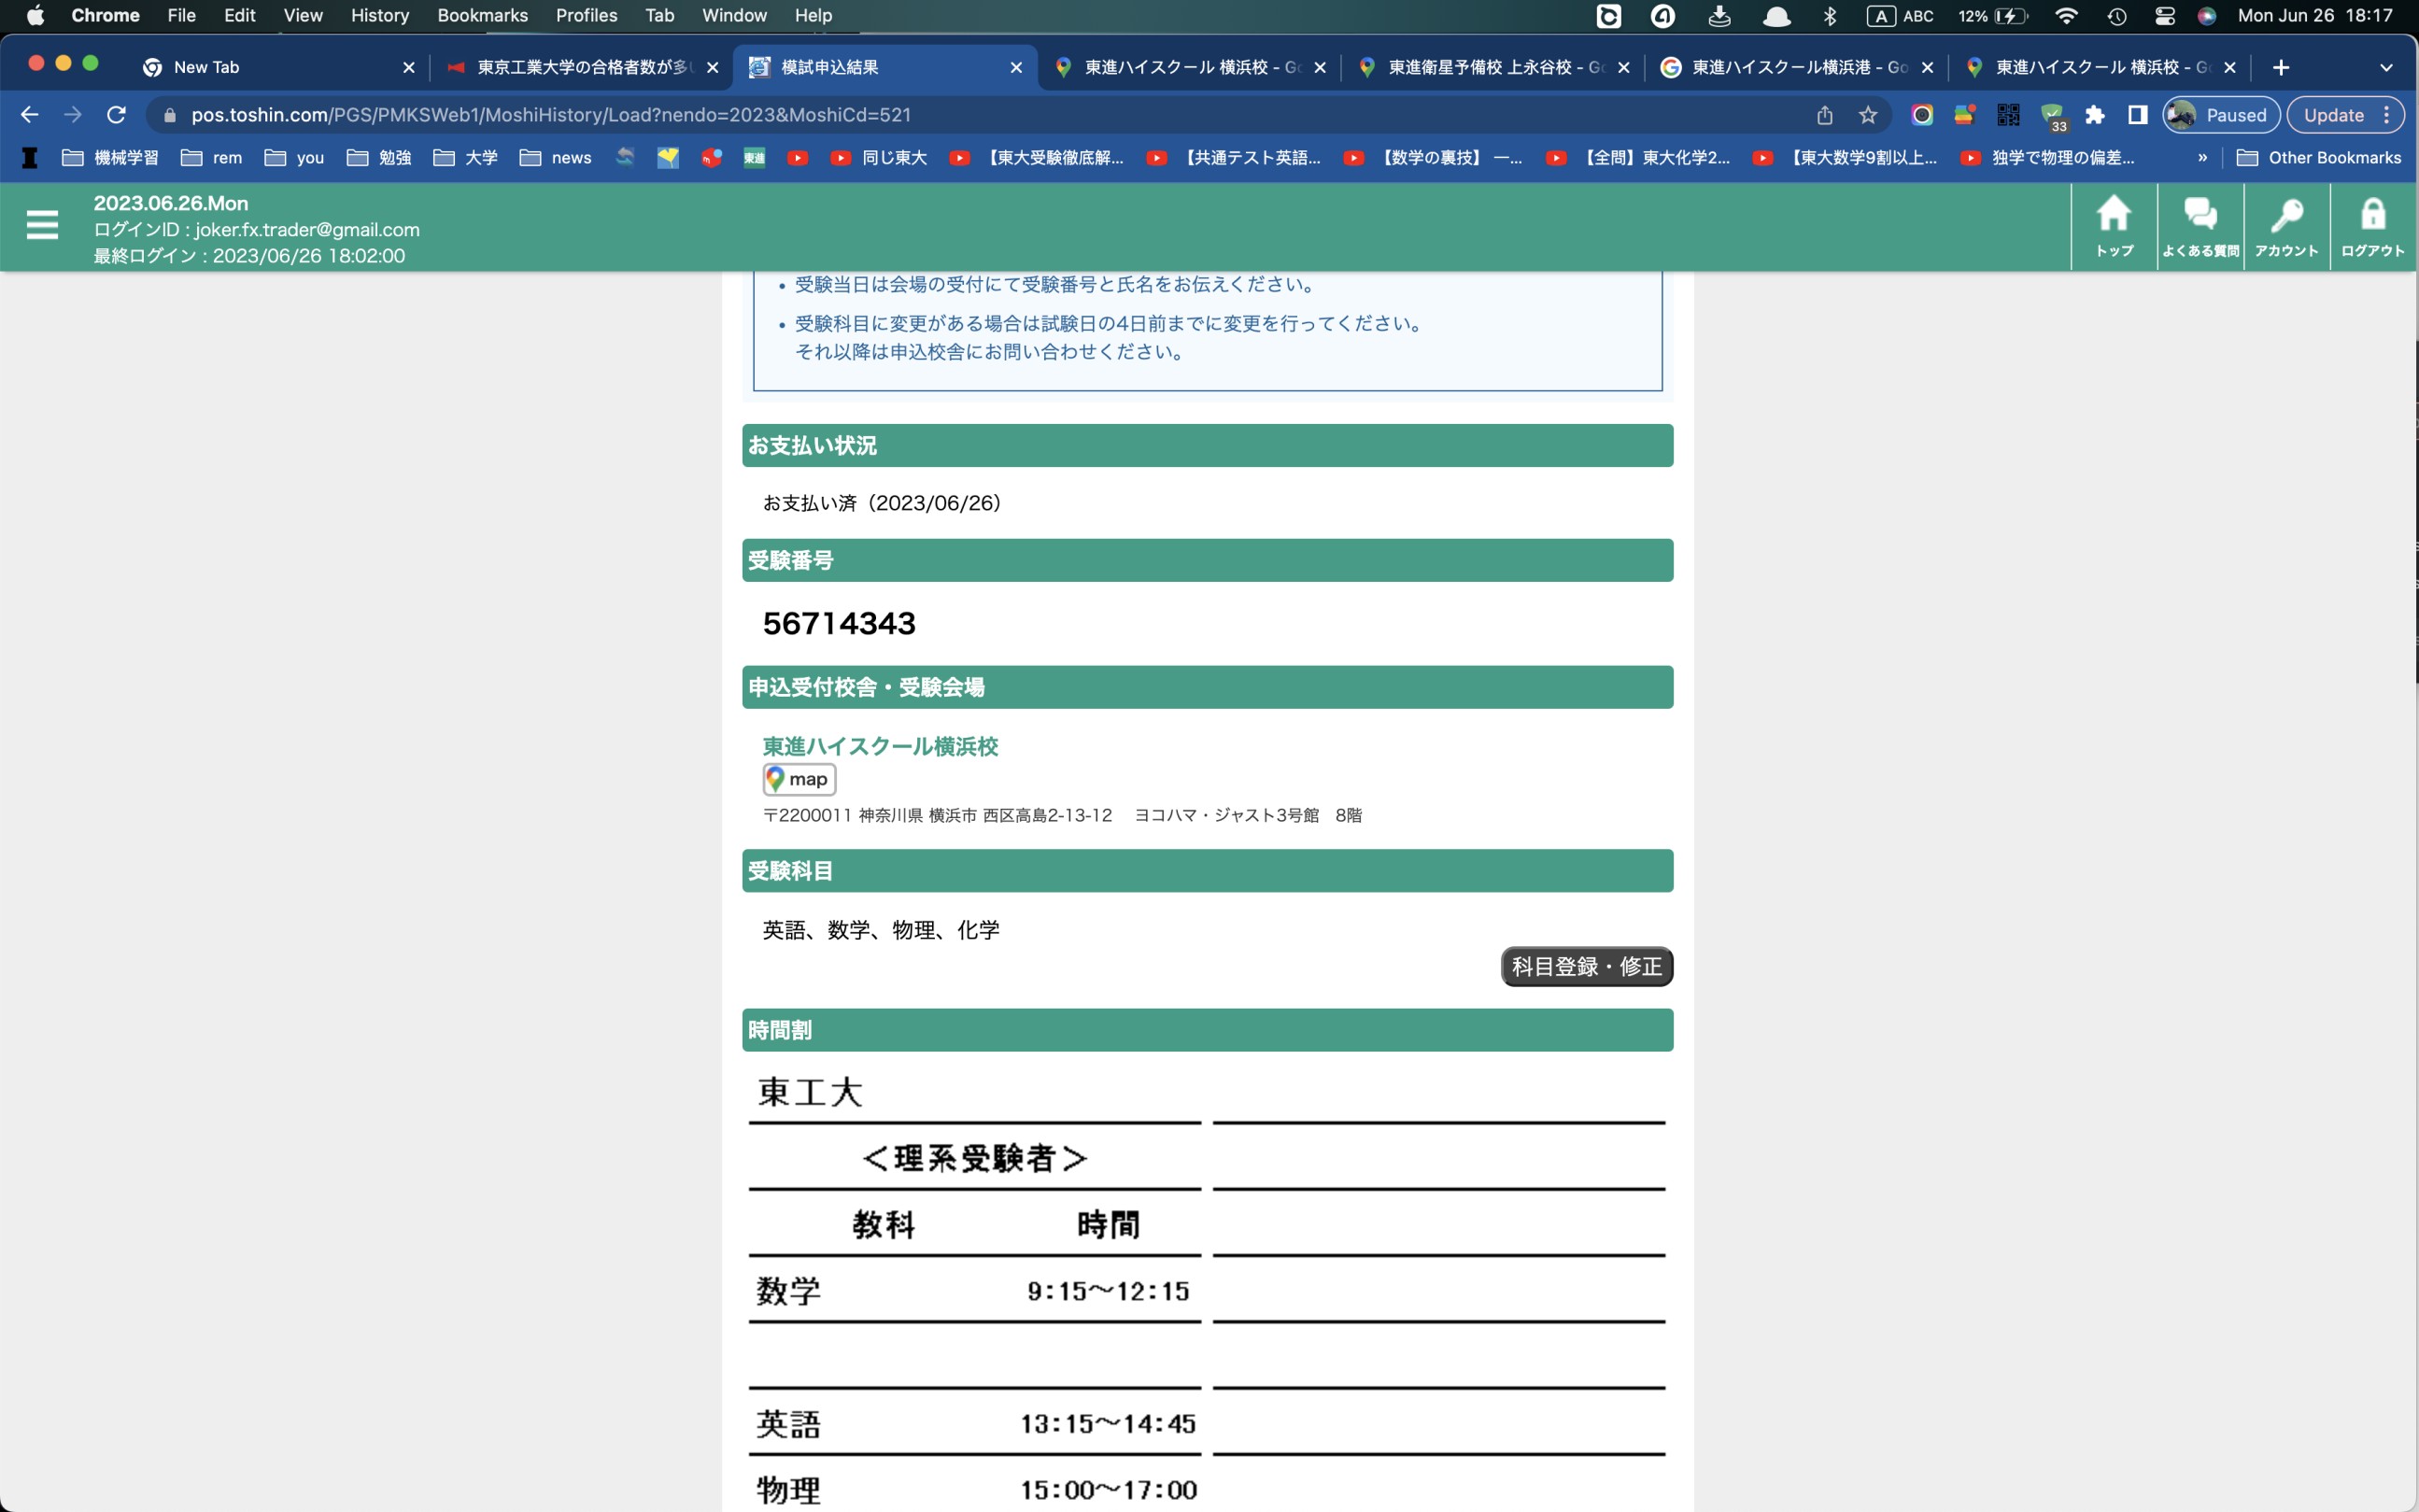
Task: Click the 数学 9:15〜12:15 row
Action: pos(974,1290)
